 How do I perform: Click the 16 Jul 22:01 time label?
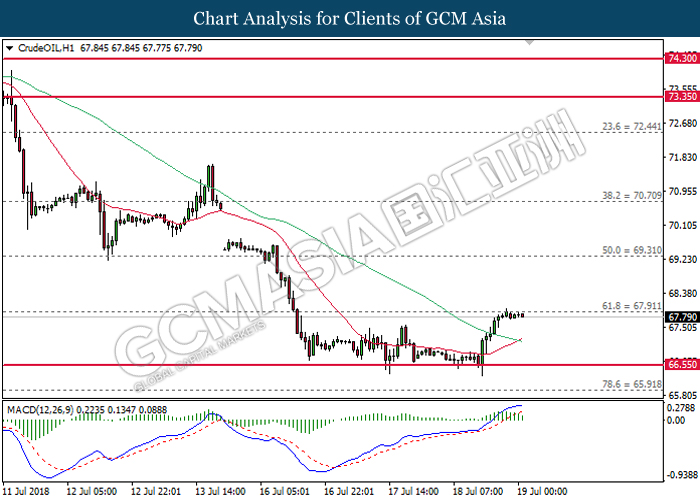pyautogui.click(x=349, y=492)
